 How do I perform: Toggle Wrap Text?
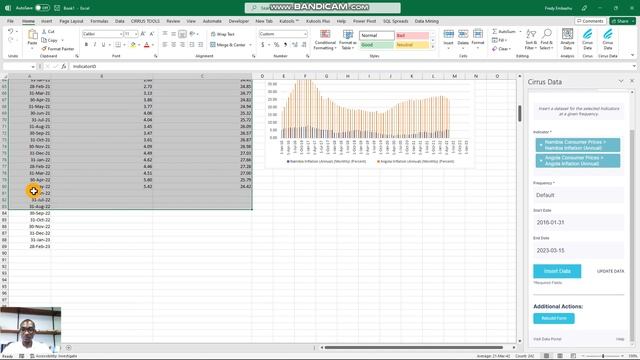coord(222,34)
